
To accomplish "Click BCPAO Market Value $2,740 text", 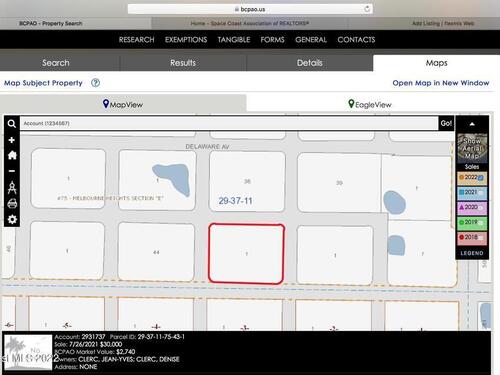I will (x=95, y=352).
